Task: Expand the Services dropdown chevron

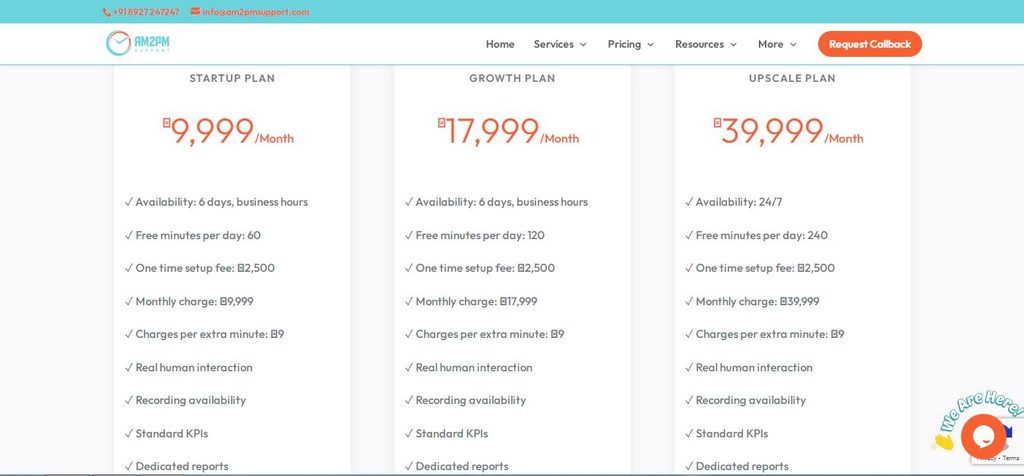Action: click(x=583, y=45)
